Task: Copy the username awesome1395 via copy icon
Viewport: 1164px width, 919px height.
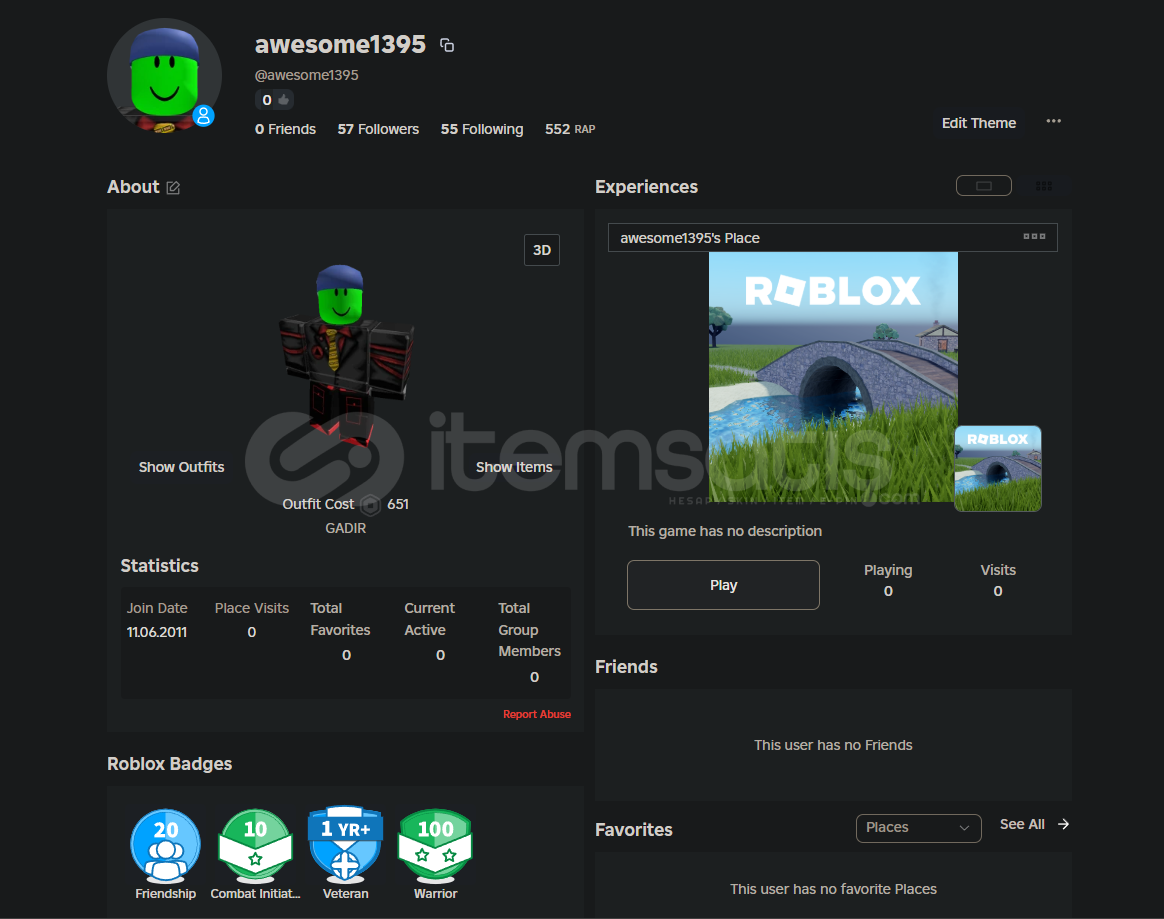Action: [x=447, y=45]
